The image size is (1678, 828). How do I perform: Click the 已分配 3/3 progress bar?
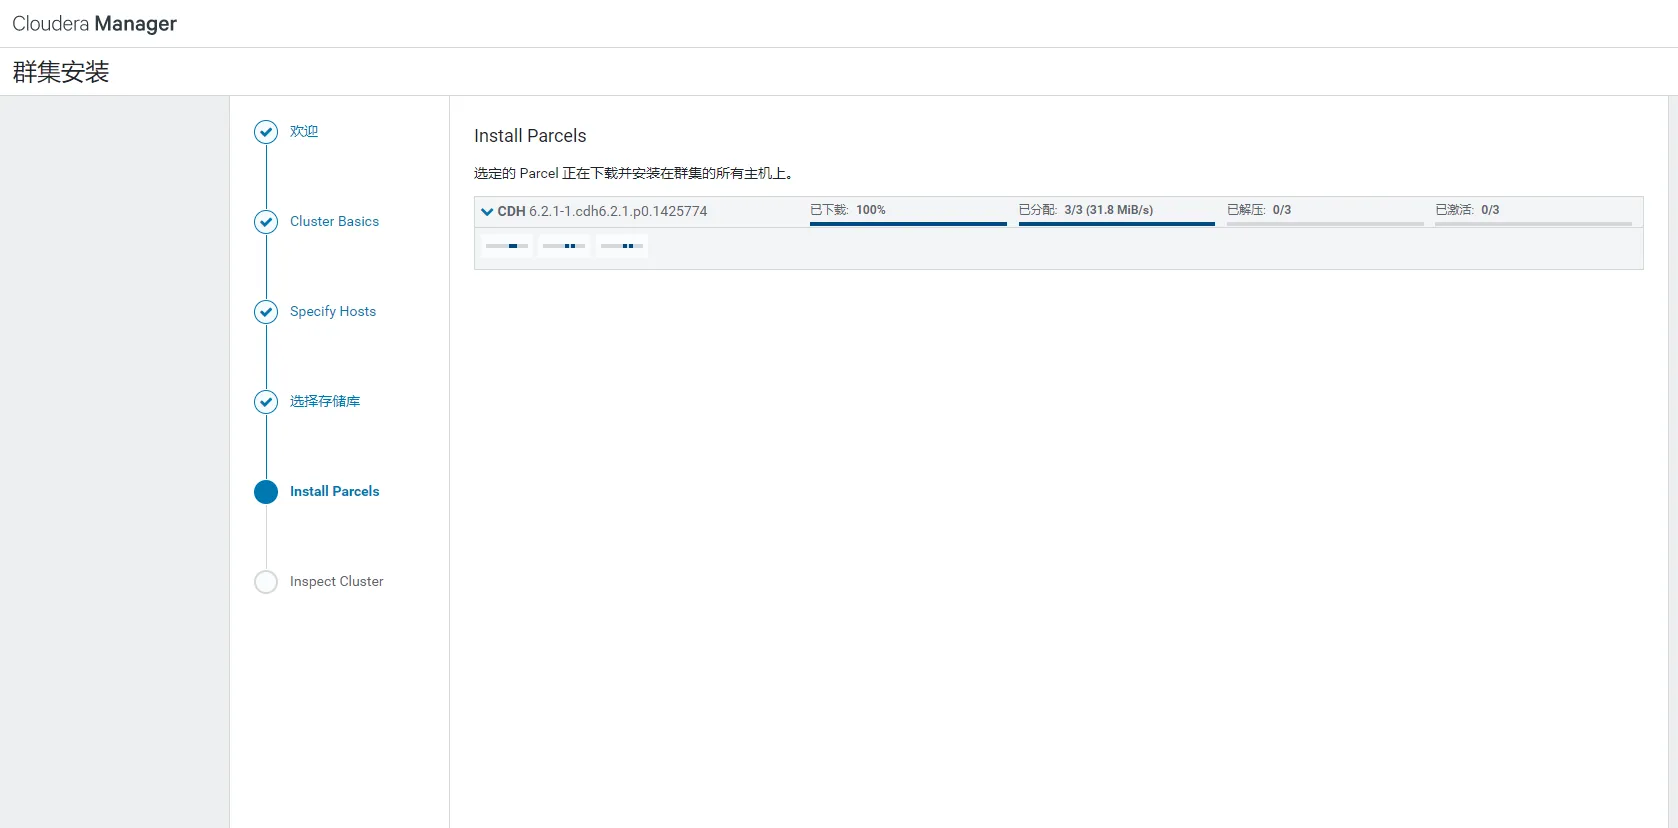[1116, 223]
